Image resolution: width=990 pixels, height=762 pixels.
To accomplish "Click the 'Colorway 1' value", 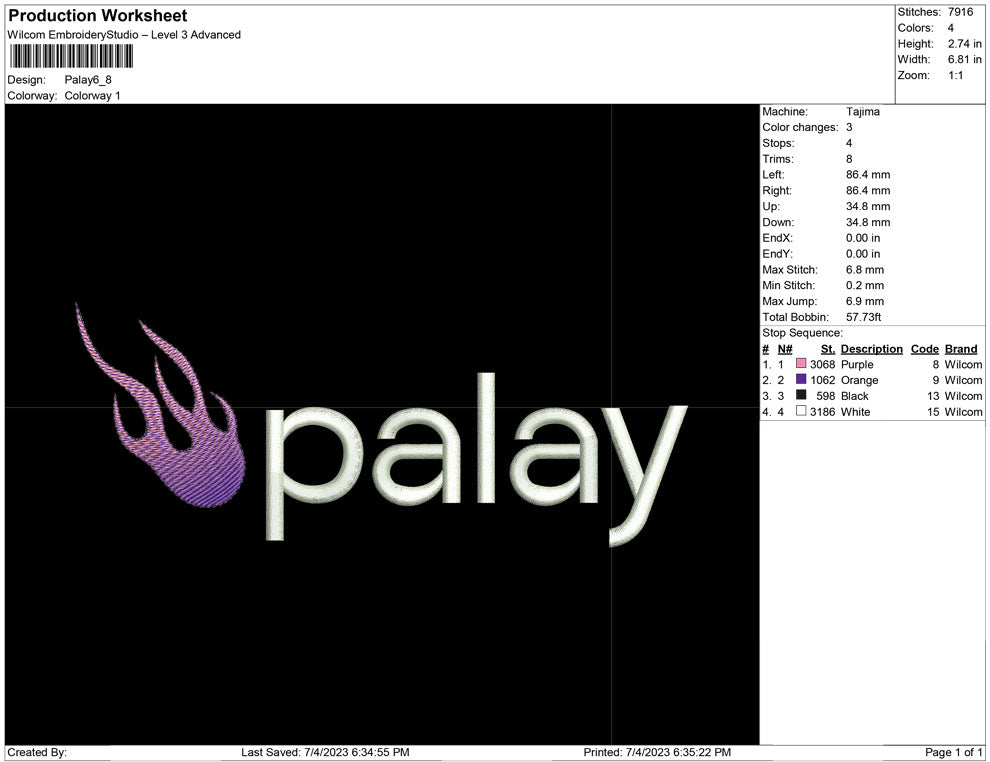I will pyautogui.click(x=92, y=95).
